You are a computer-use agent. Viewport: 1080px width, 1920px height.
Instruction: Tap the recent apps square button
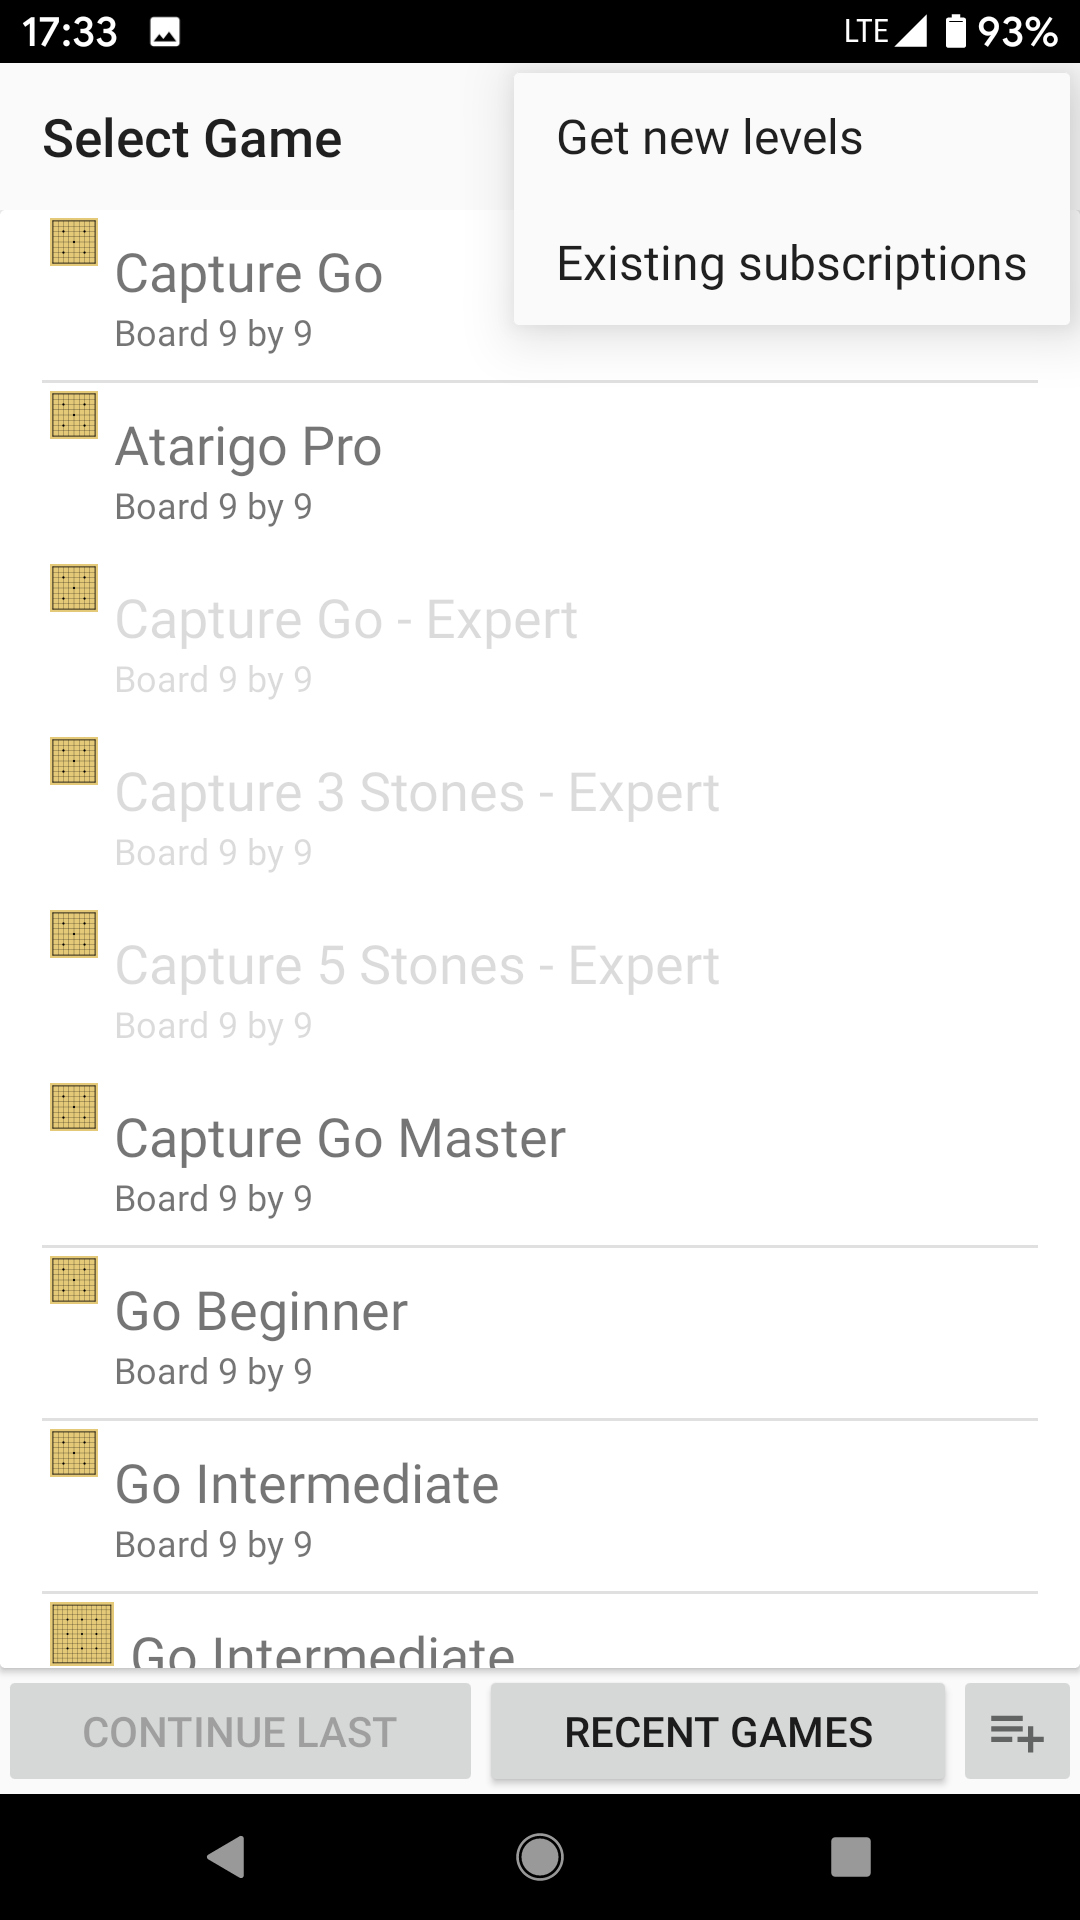850,1857
